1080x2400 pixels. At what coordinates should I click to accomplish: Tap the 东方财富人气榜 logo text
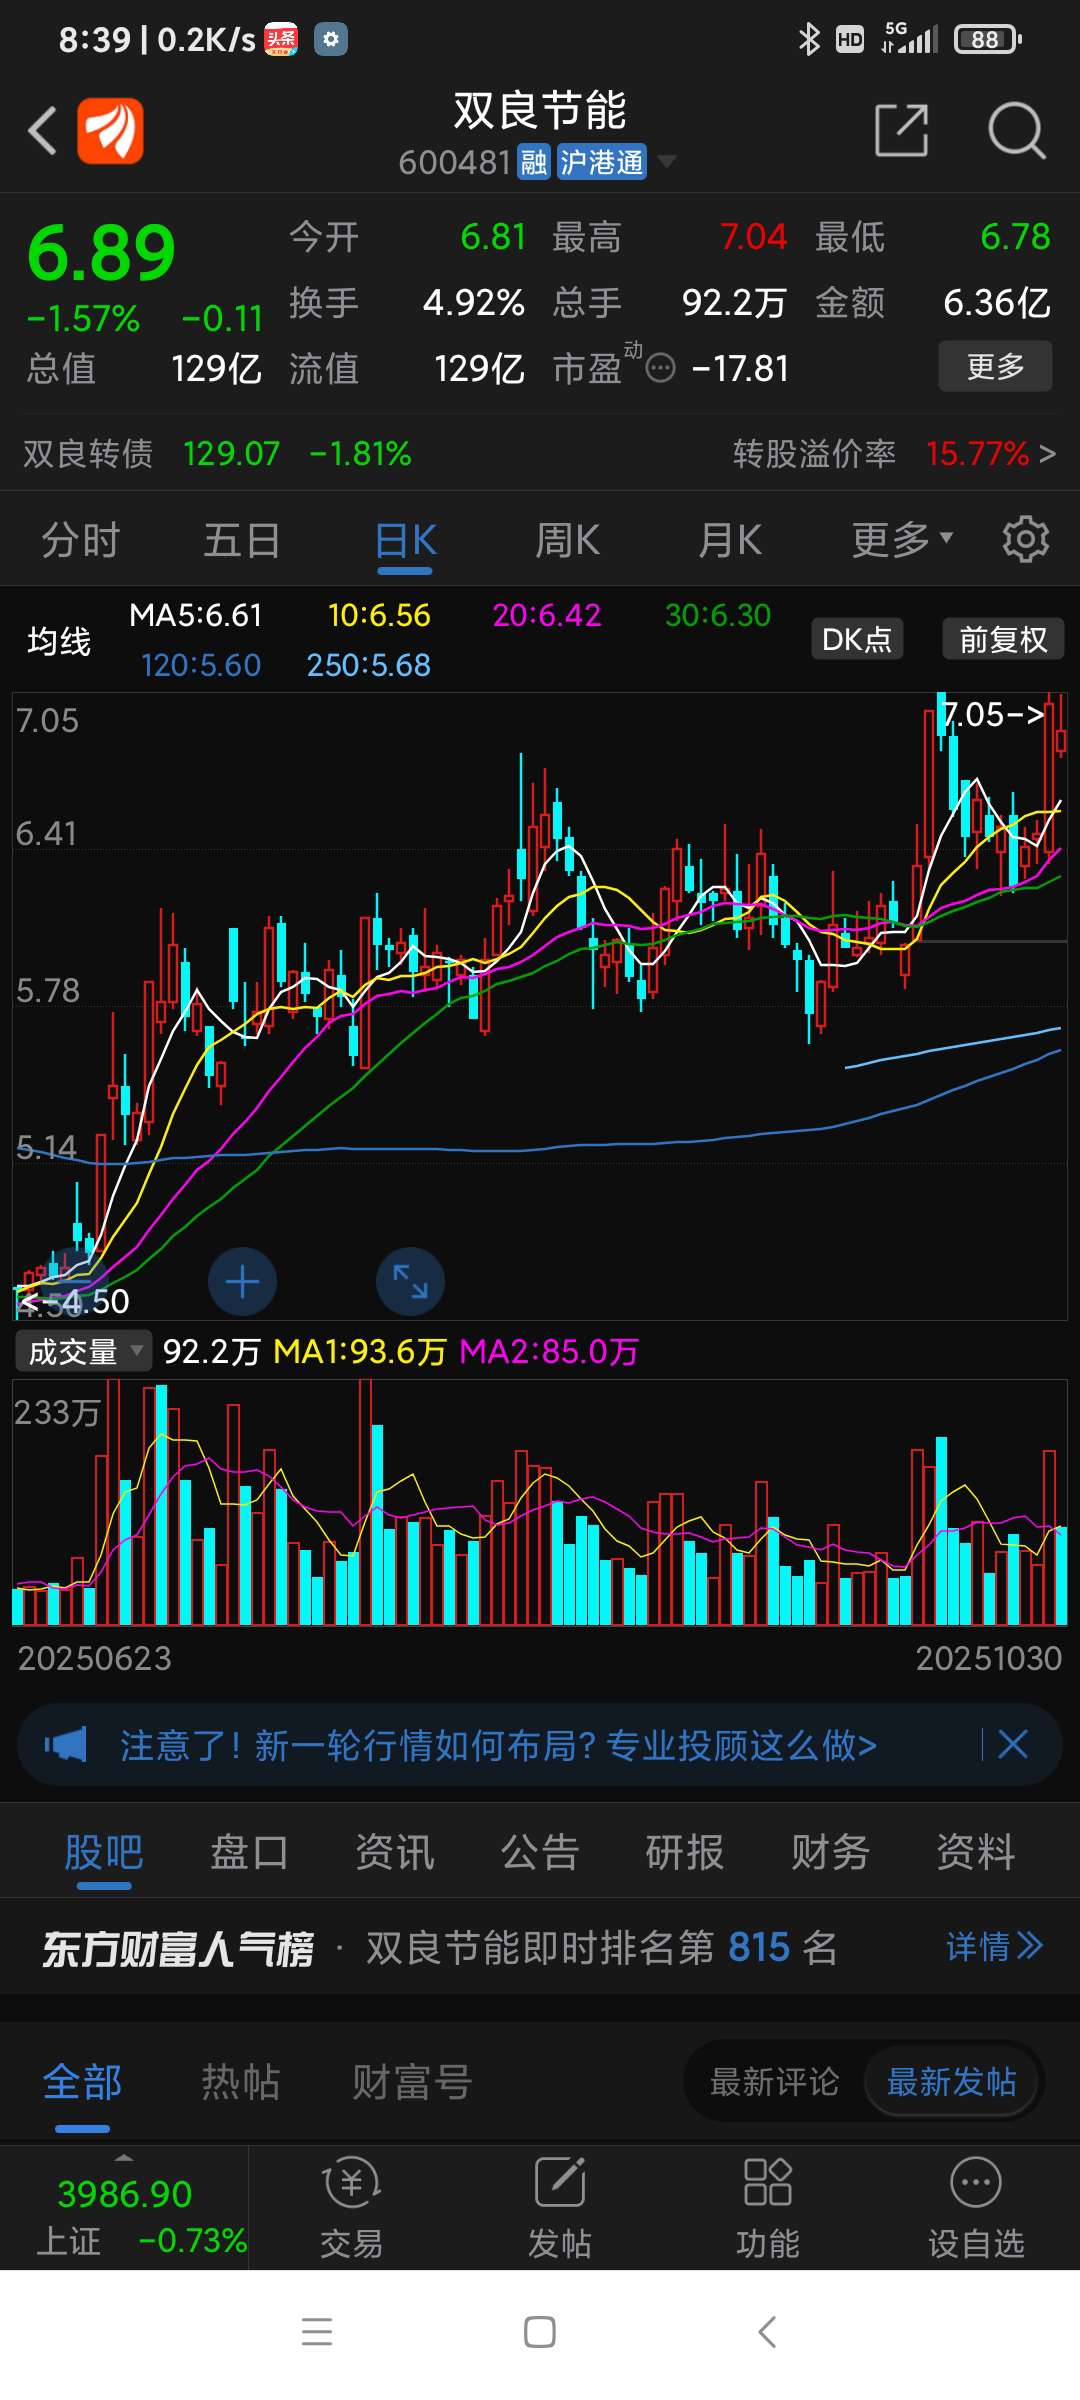[x=177, y=1948]
